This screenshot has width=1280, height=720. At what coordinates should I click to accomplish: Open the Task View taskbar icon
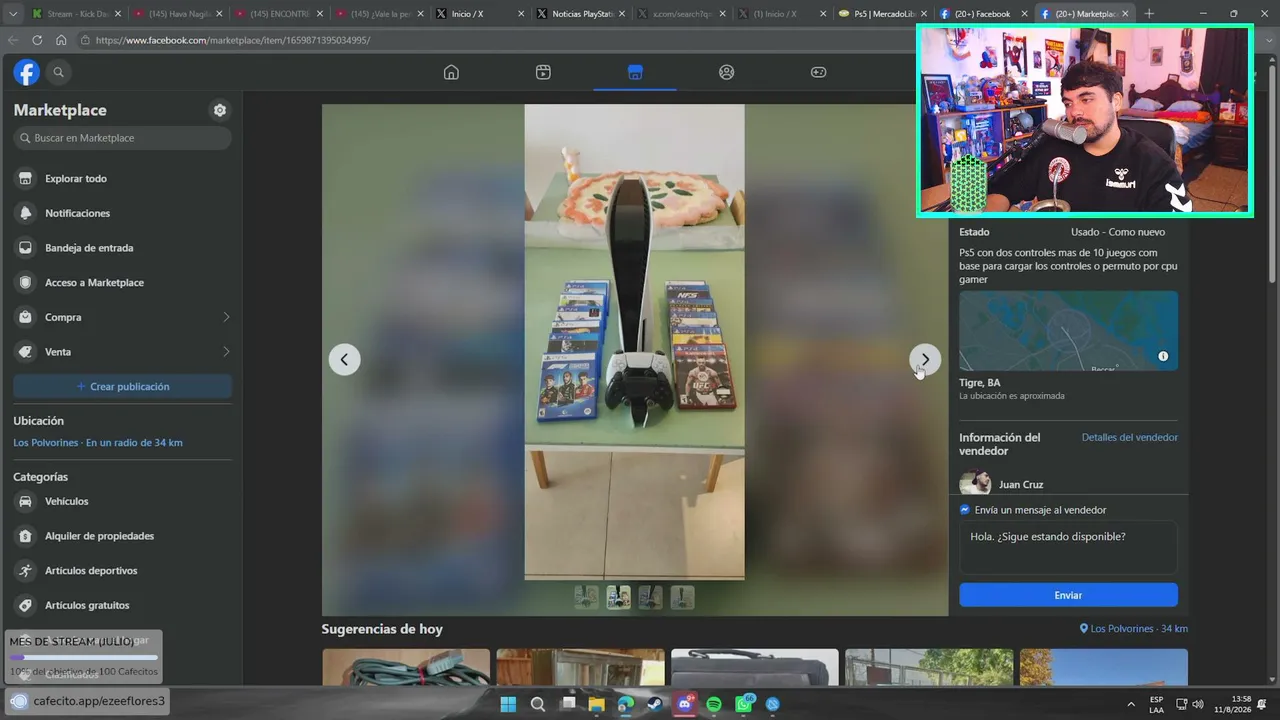[x=568, y=704]
